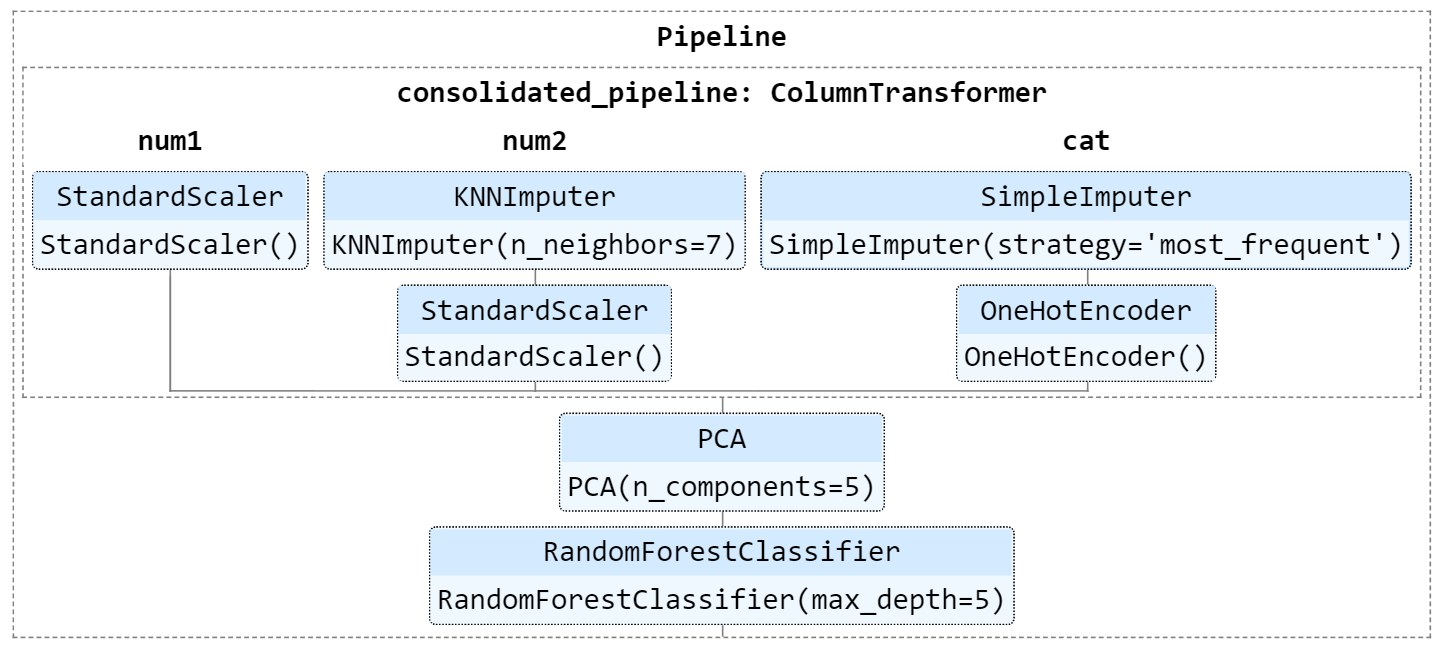Expand the OneHotEncoder estimator header
The height and width of the screenshot is (647, 1441).
point(1086,310)
